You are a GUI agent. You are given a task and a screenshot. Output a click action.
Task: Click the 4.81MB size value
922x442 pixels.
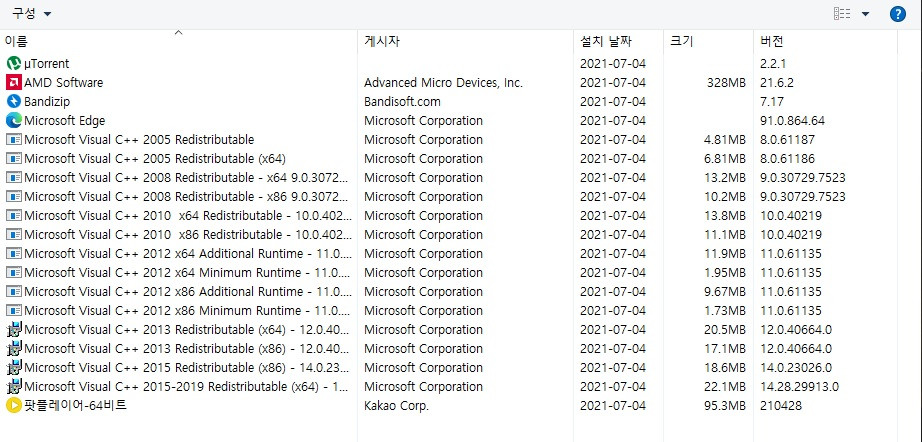click(x=724, y=139)
